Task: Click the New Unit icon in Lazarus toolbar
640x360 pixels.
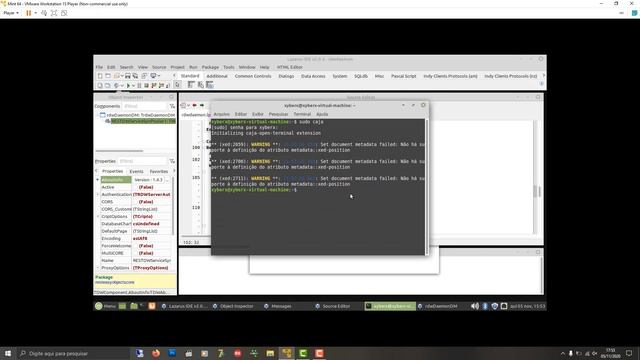Action: (100, 76)
